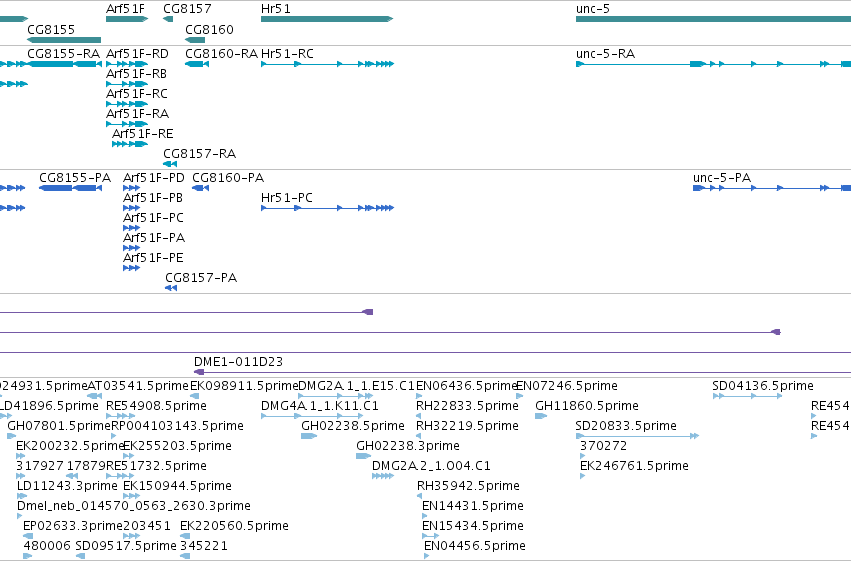Click the CG8157-RA transcript label
Viewport: 851px width, 561px height.
[200, 154]
